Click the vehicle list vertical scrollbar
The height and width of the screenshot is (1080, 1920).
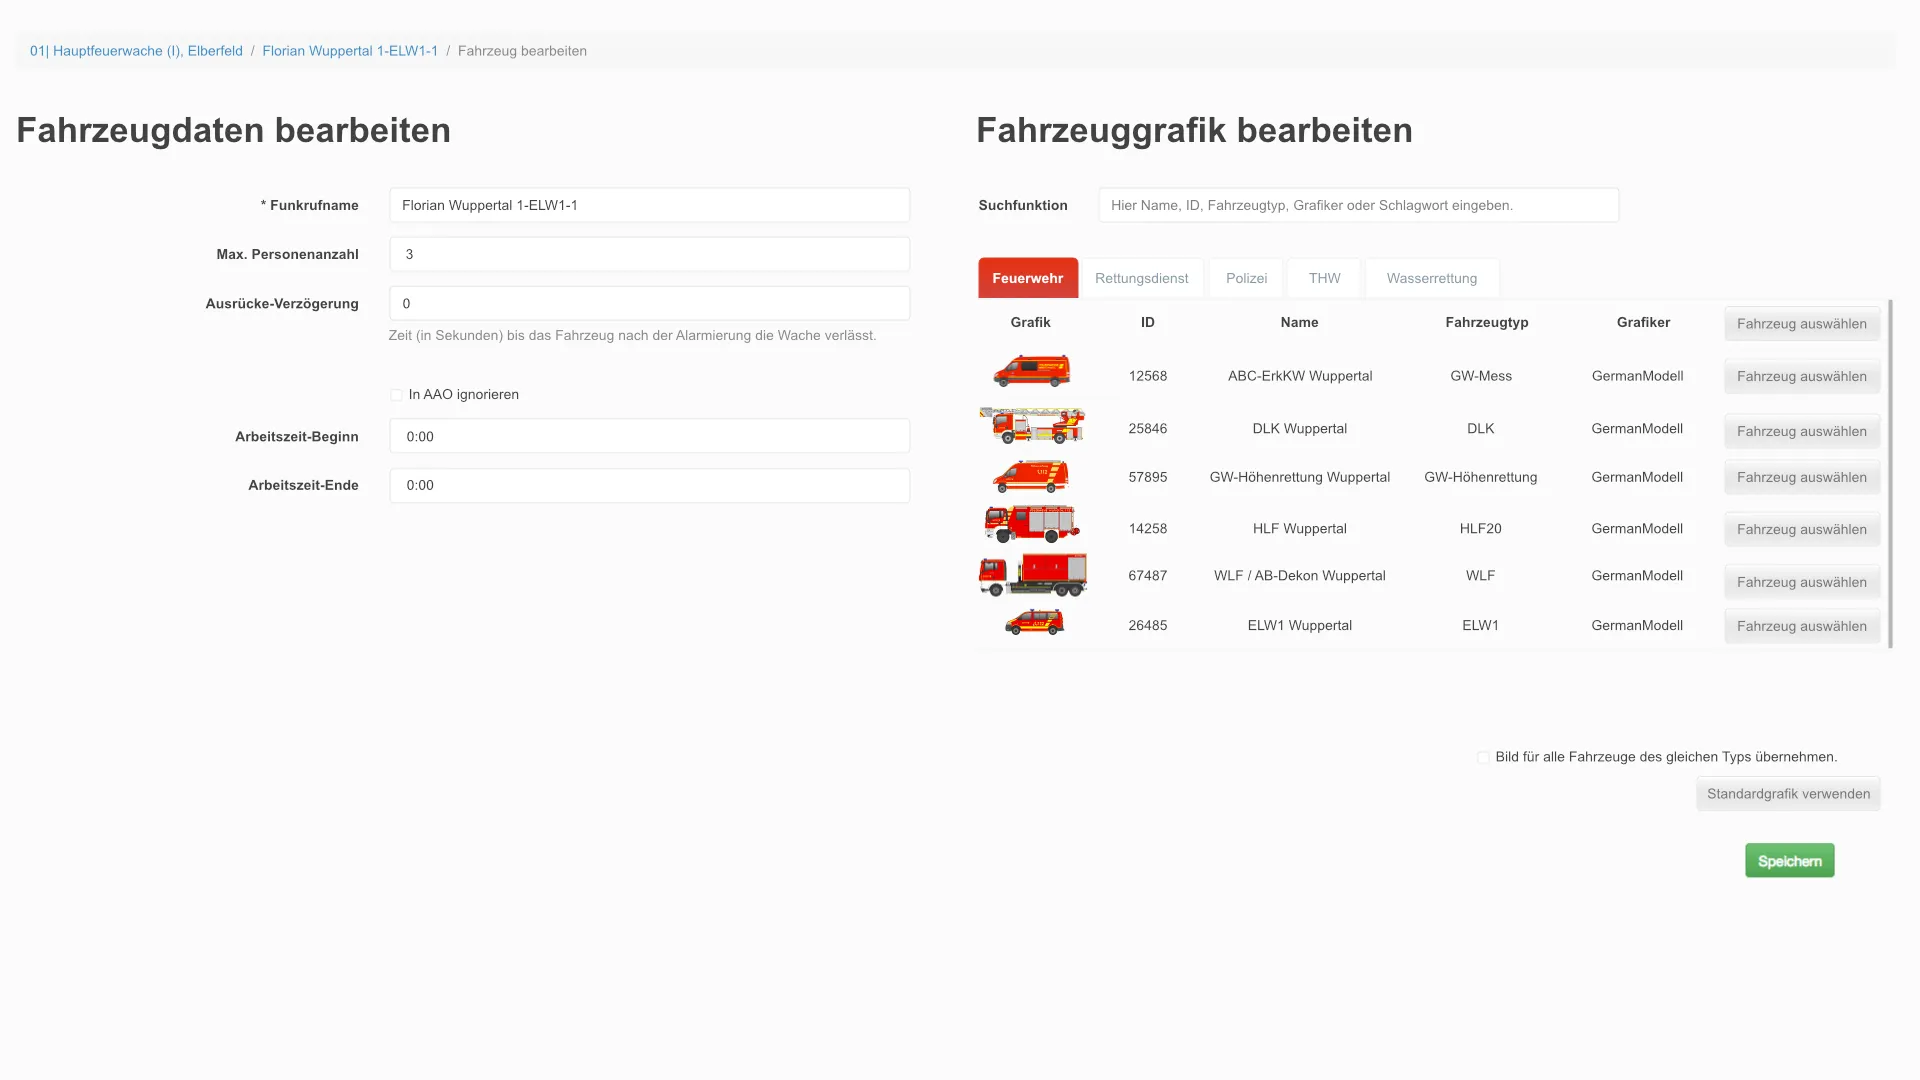(x=1890, y=475)
